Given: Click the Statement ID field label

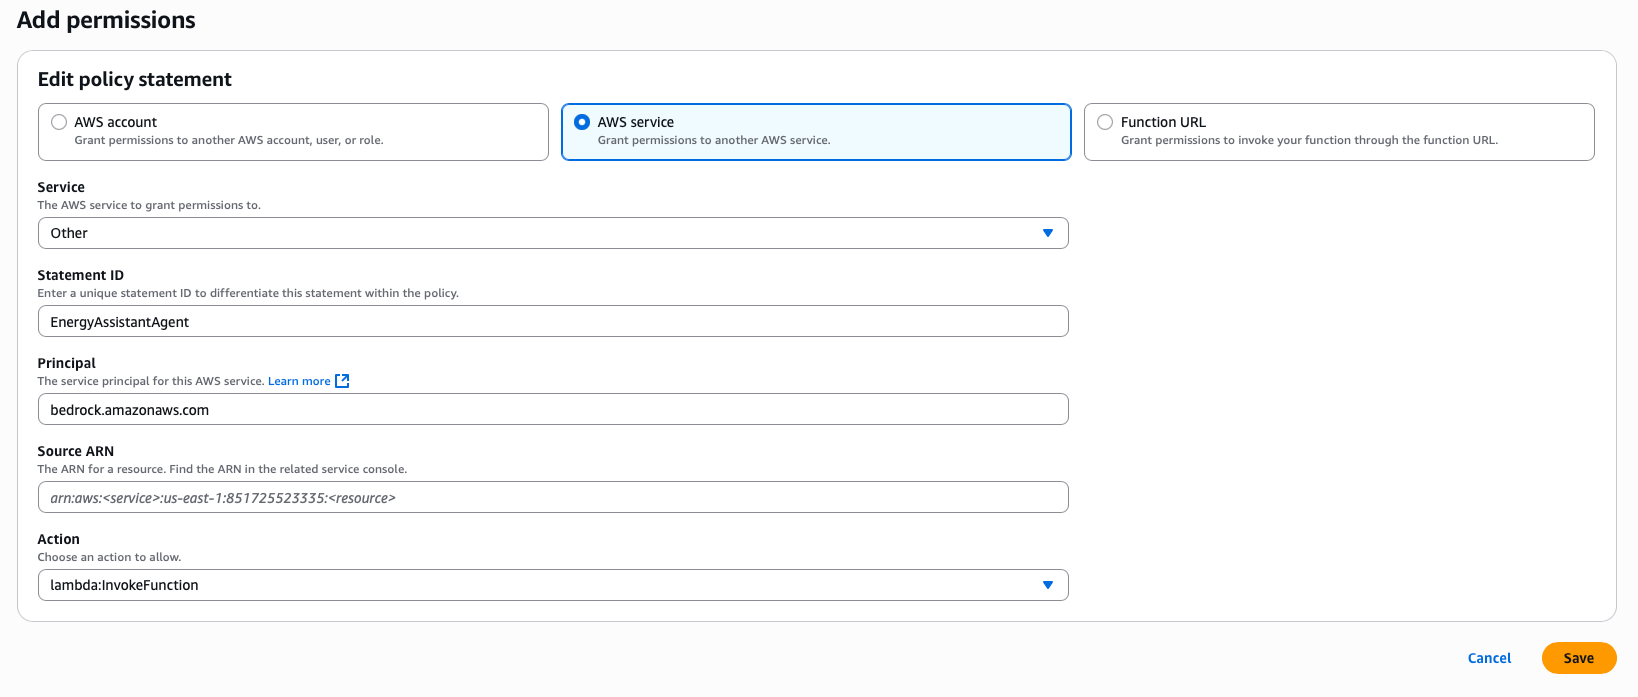Looking at the screenshot, I should coord(81,275).
